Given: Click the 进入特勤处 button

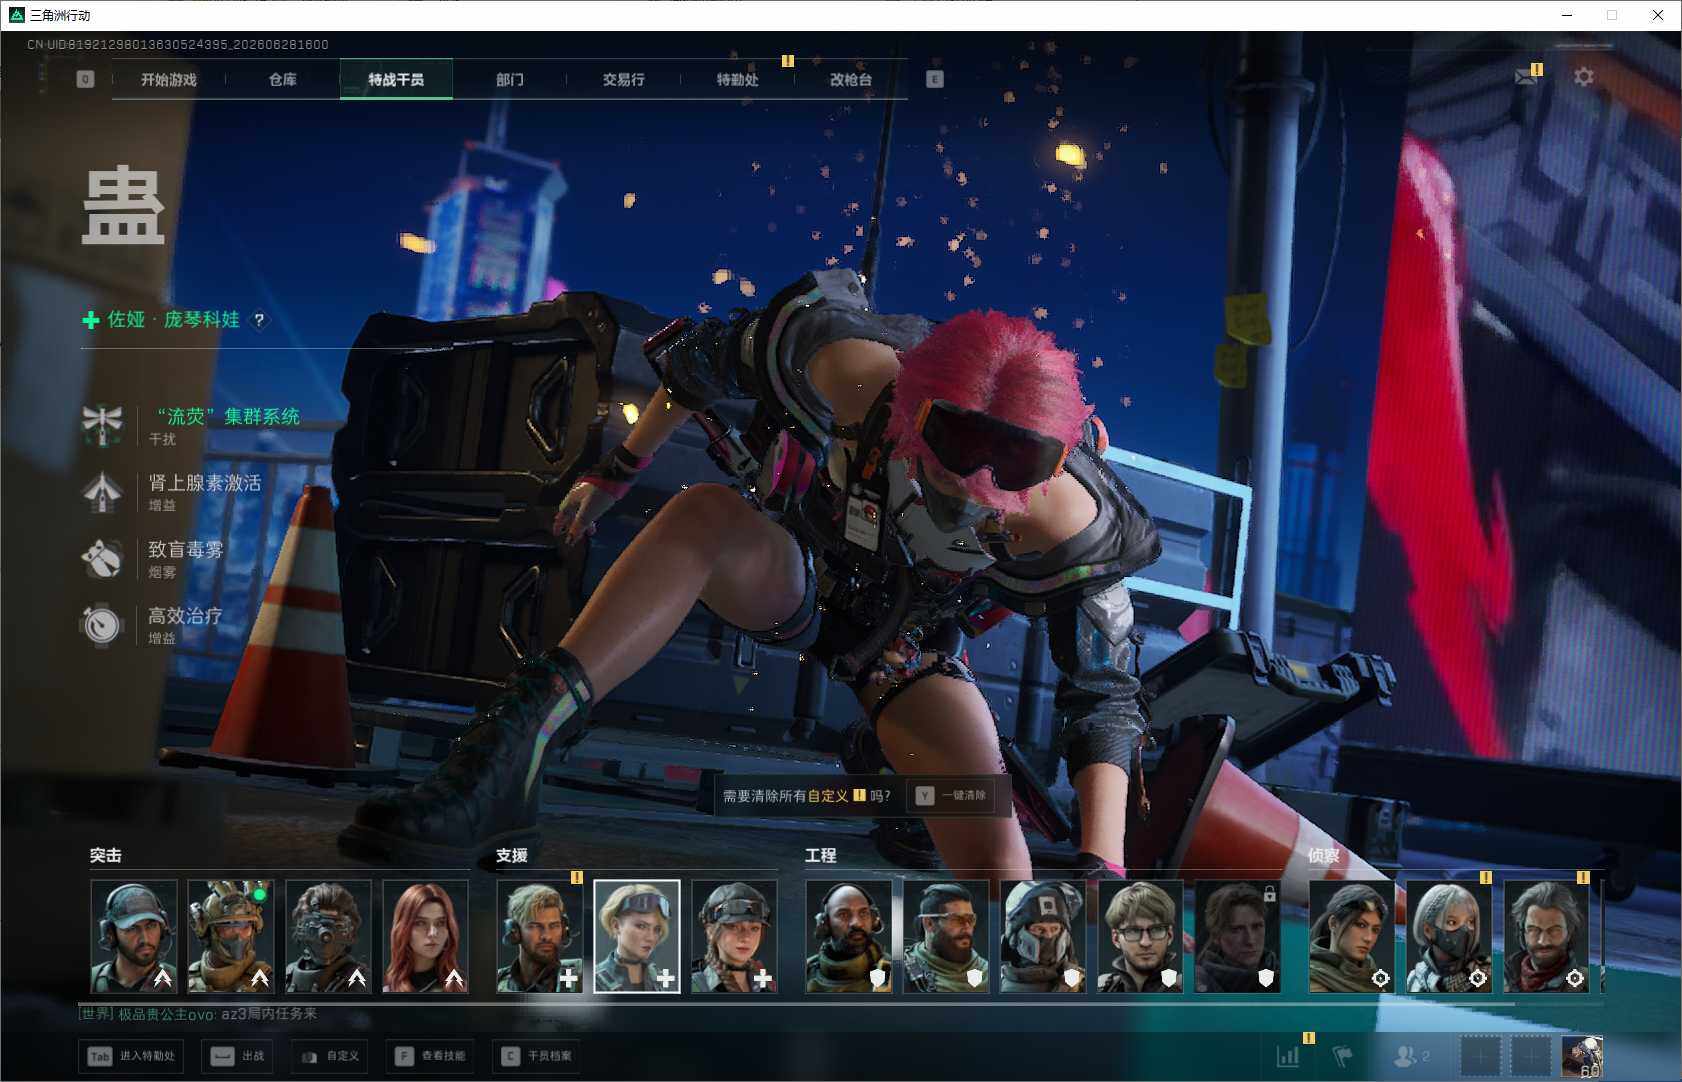Looking at the screenshot, I should [131, 1056].
